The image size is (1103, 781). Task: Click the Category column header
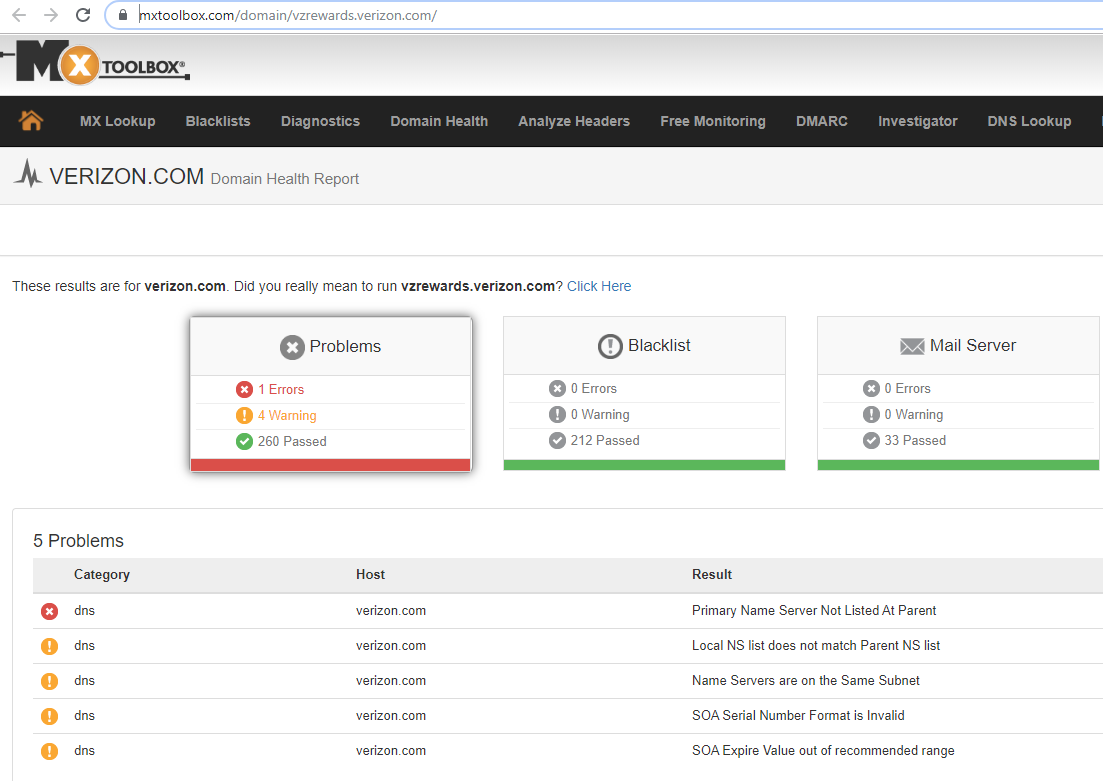coord(102,574)
